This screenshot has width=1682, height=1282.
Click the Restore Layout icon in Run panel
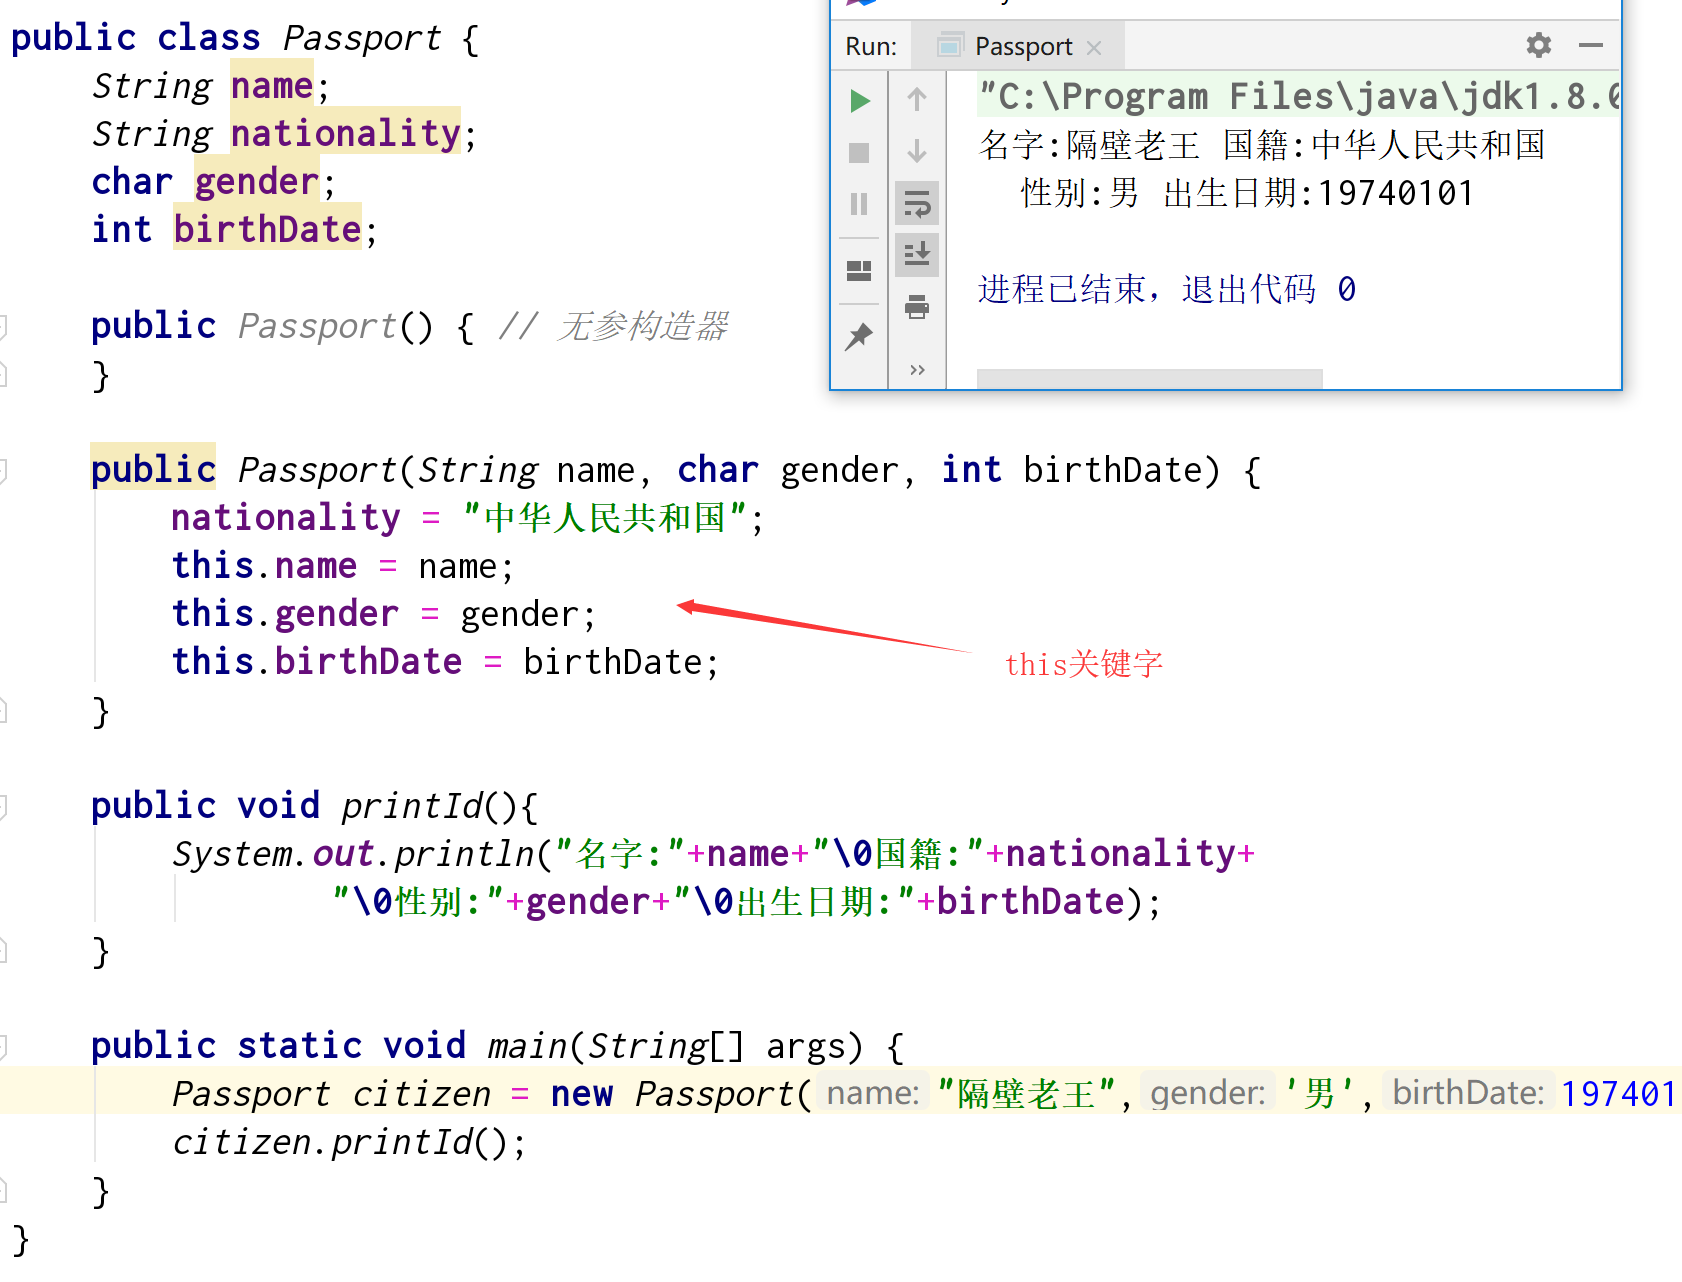[859, 270]
